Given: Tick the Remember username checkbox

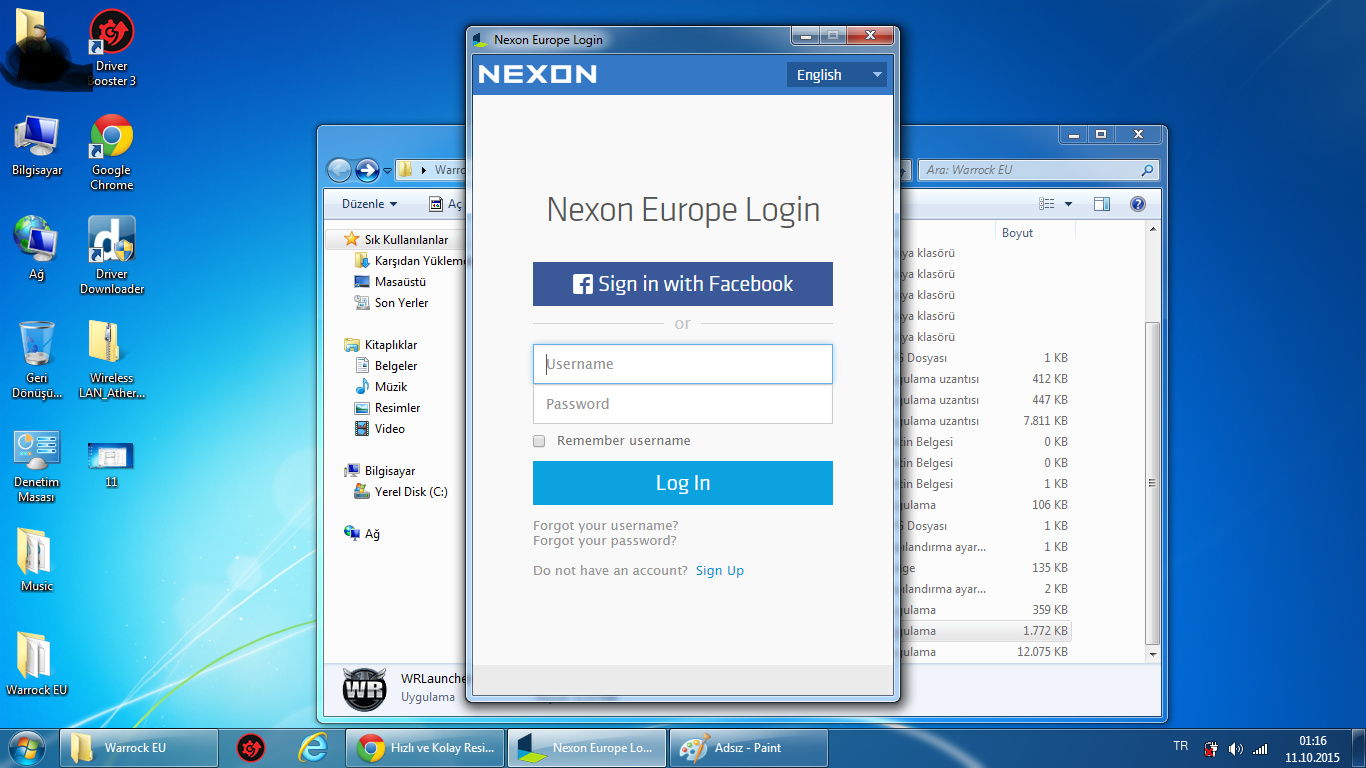Looking at the screenshot, I should tap(539, 441).
